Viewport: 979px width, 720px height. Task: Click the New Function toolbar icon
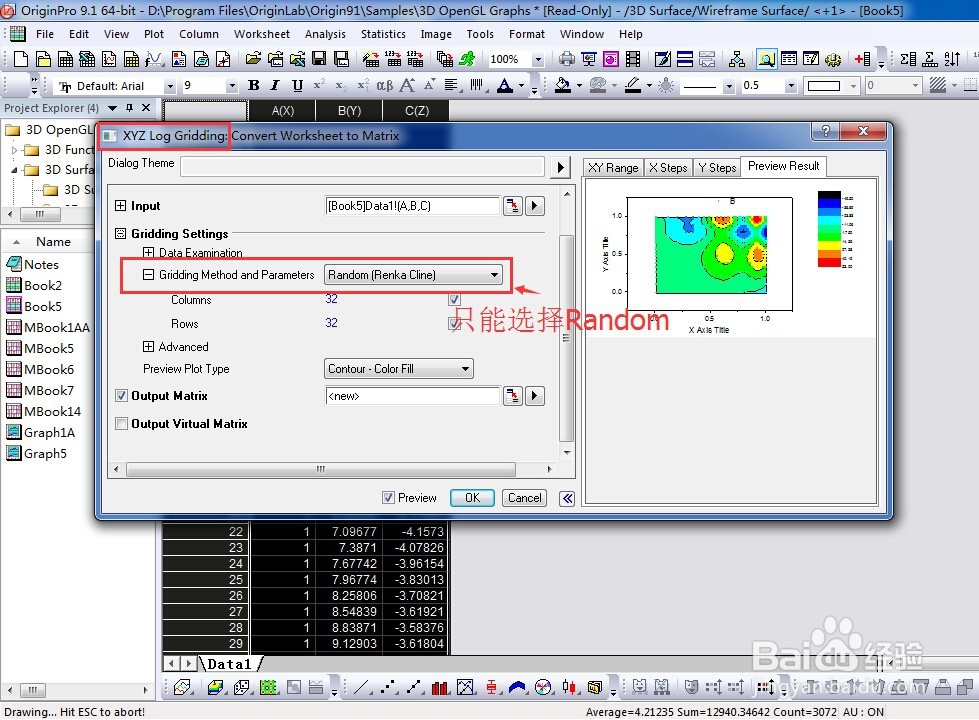coord(154,59)
